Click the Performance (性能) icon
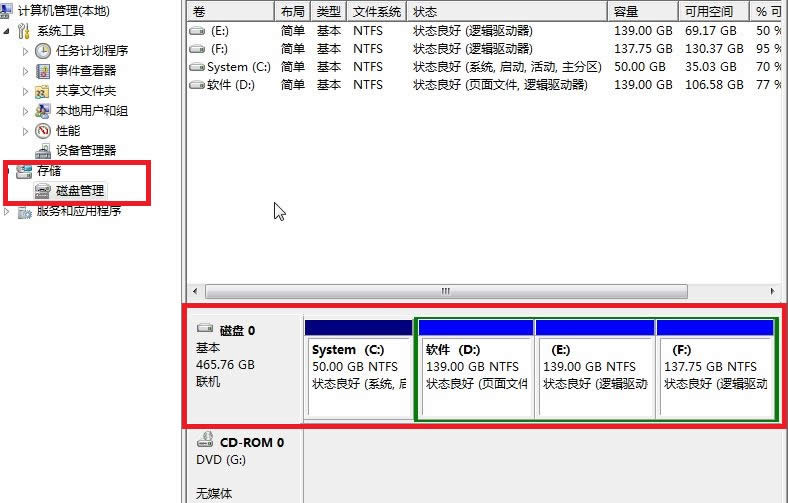Image resolution: width=788 pixels, height=503 pixels. pos(43,130)
